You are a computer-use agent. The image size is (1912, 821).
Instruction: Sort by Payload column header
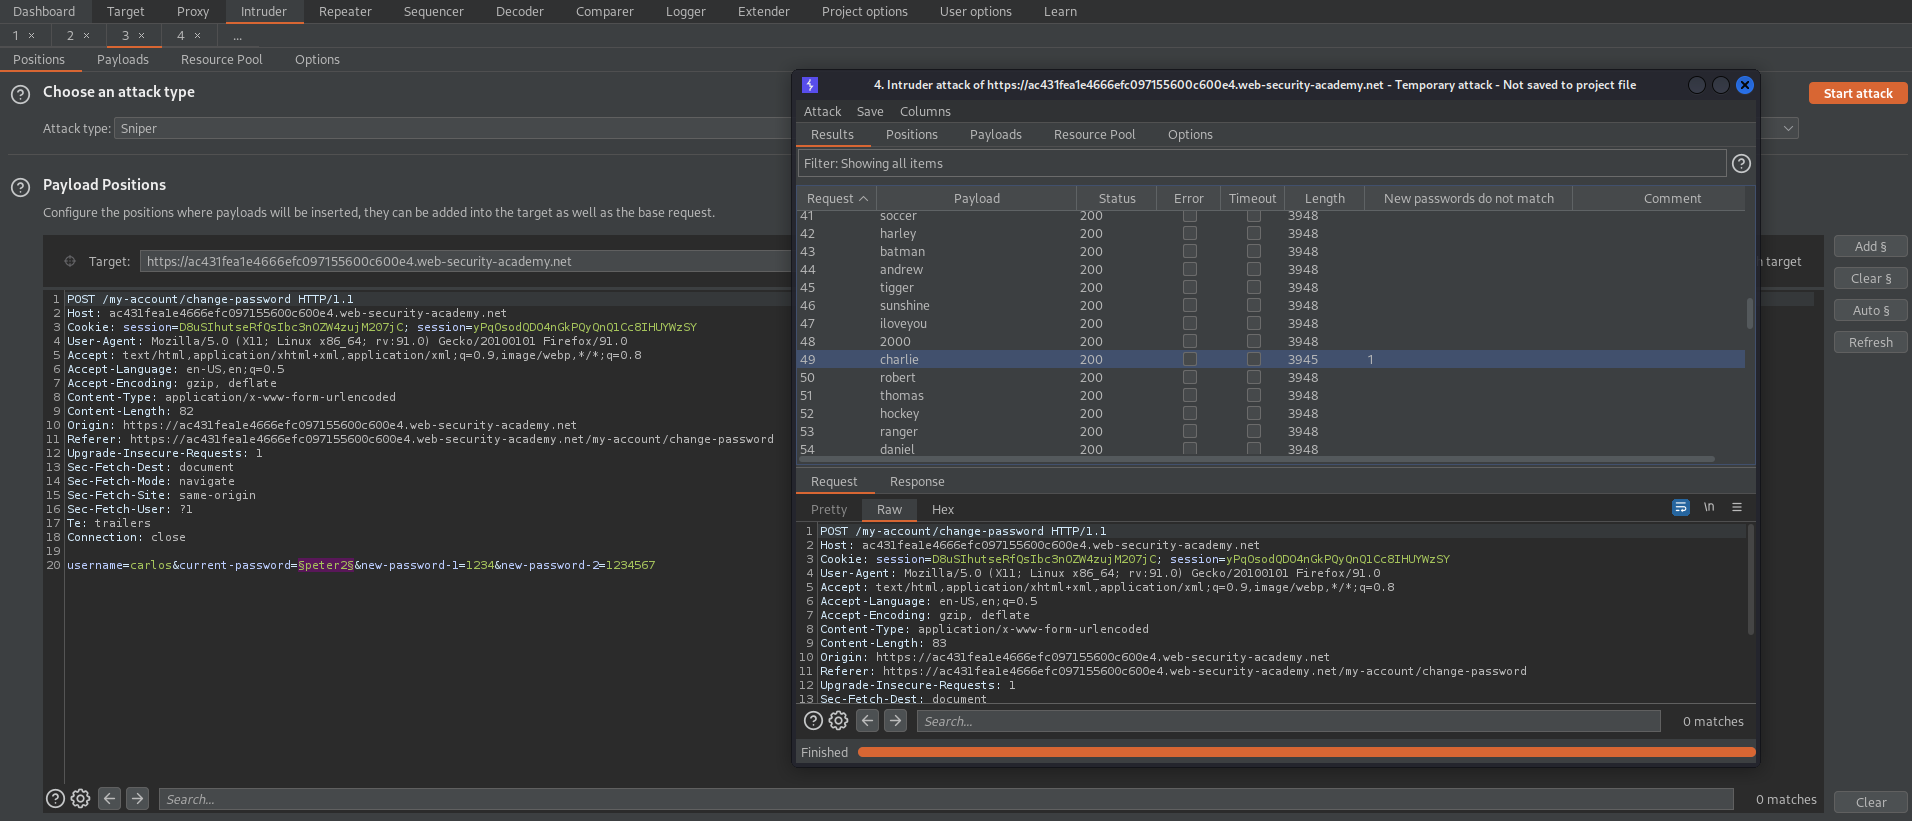click(977, 198)
